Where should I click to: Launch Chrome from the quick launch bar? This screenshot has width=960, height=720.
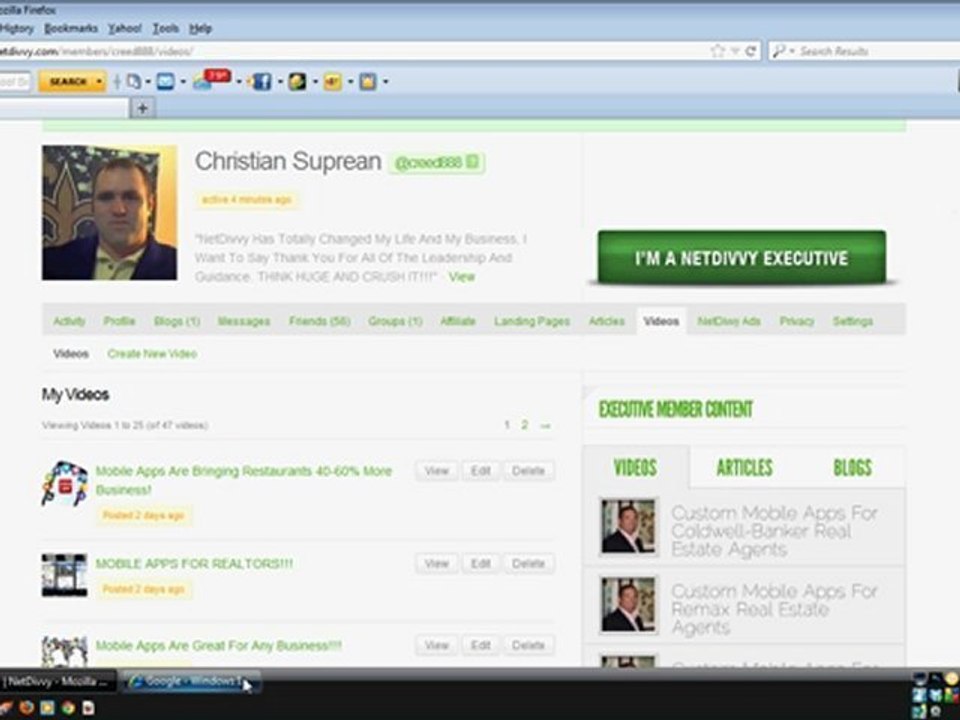pyautogui.click(x=68, y=708)
